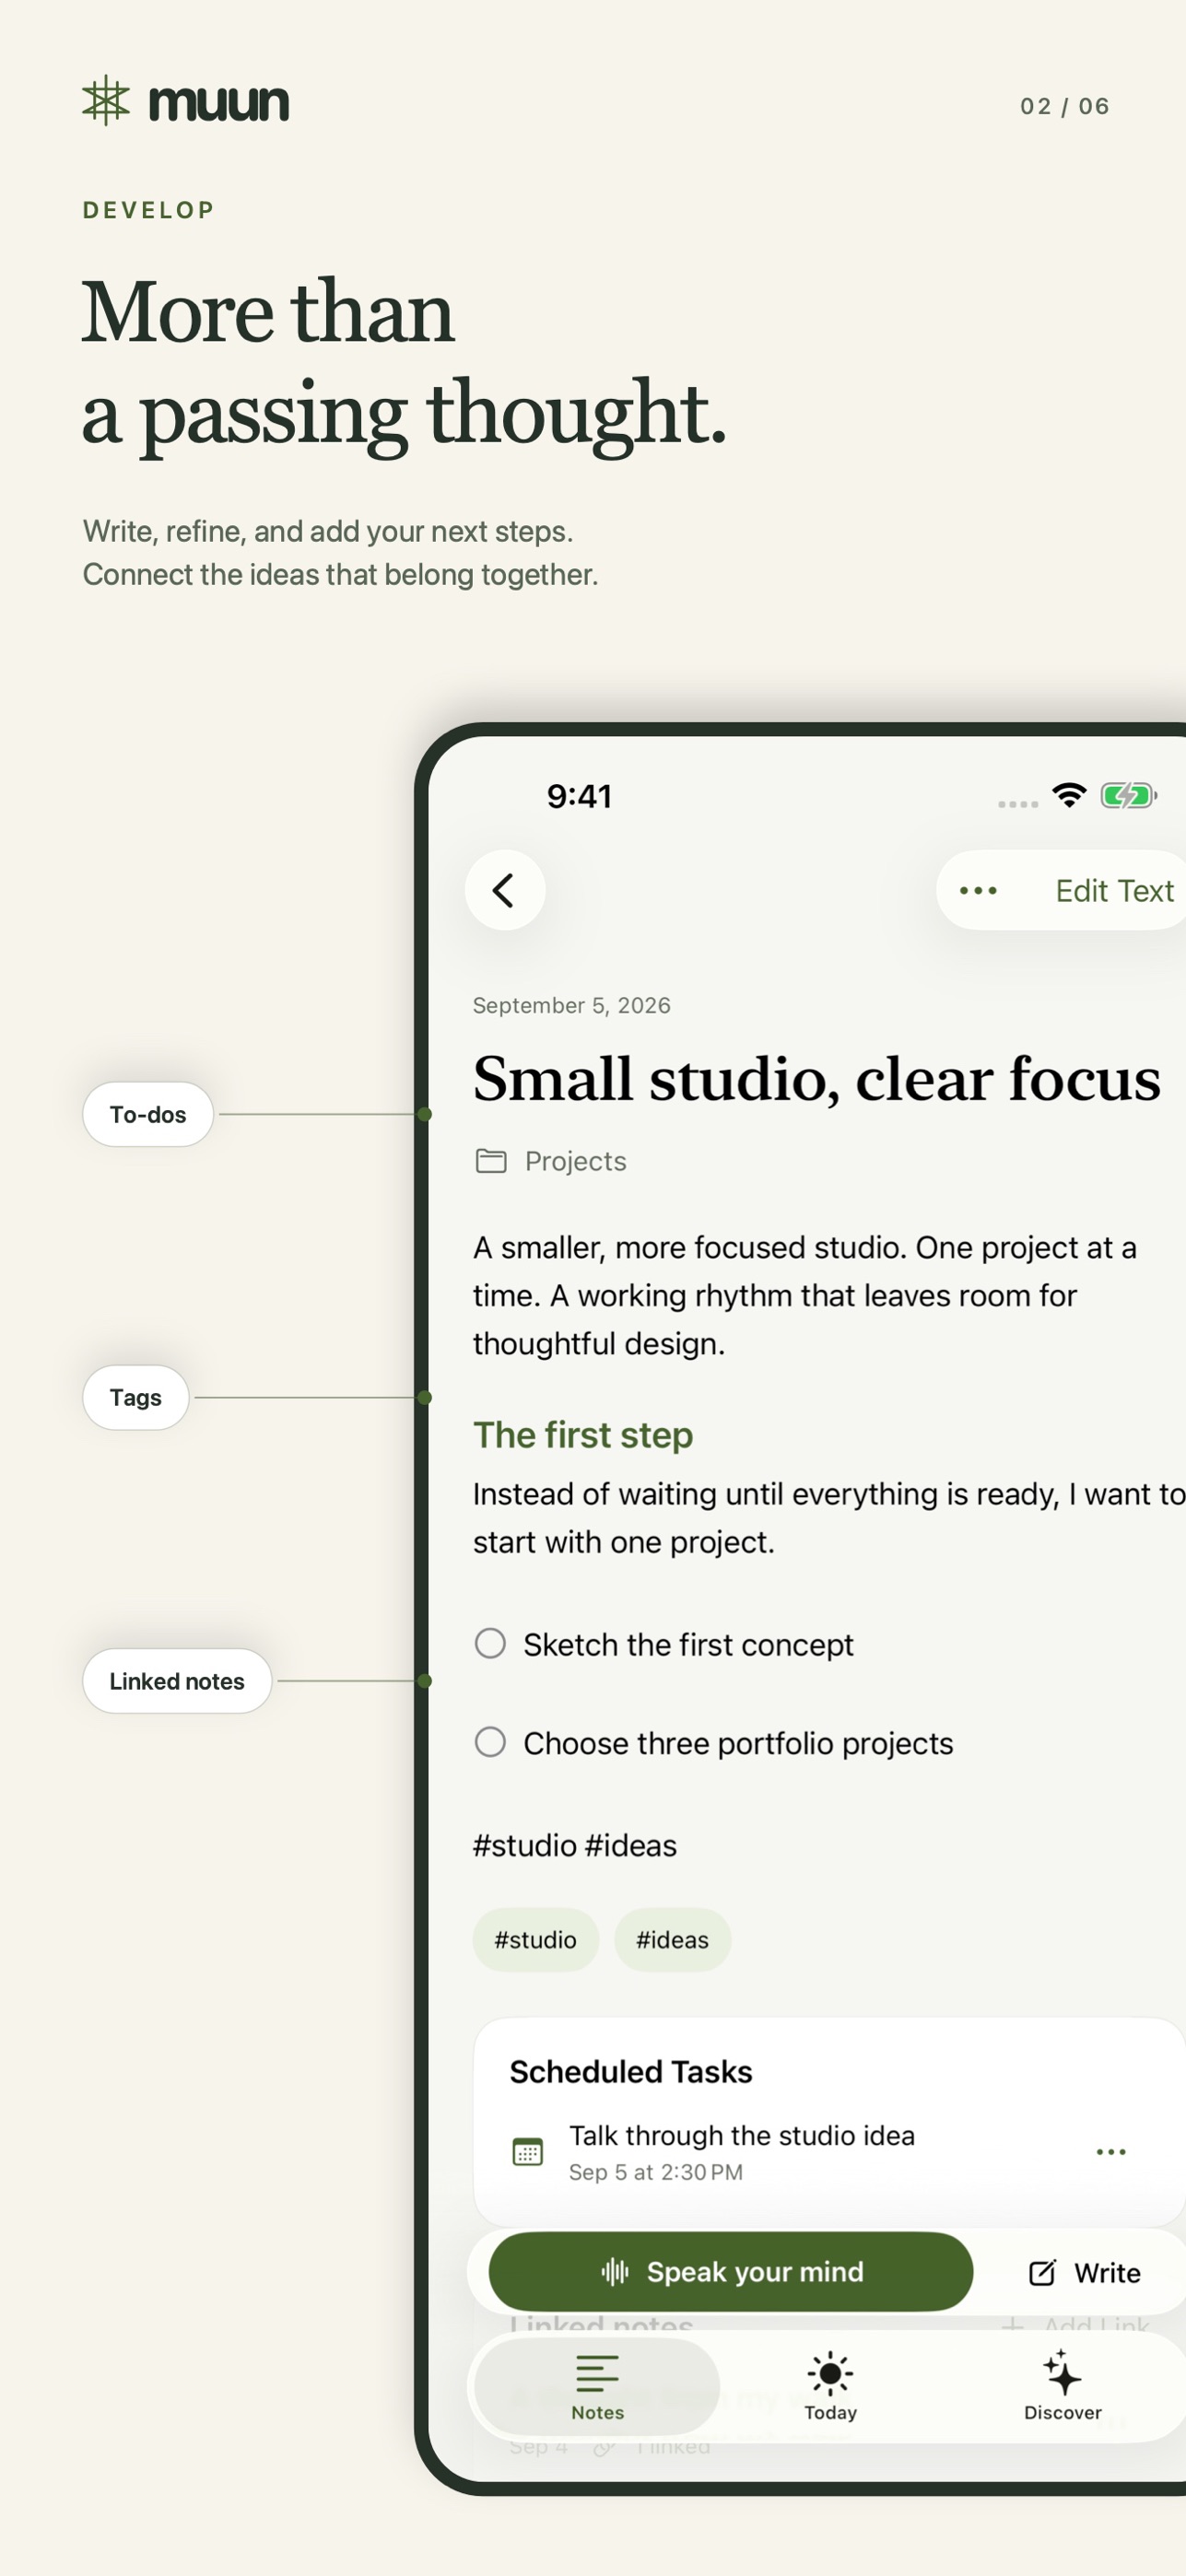
Task: Open the three-dot menu beside Edit Text
Action: [x=978, y=890]
